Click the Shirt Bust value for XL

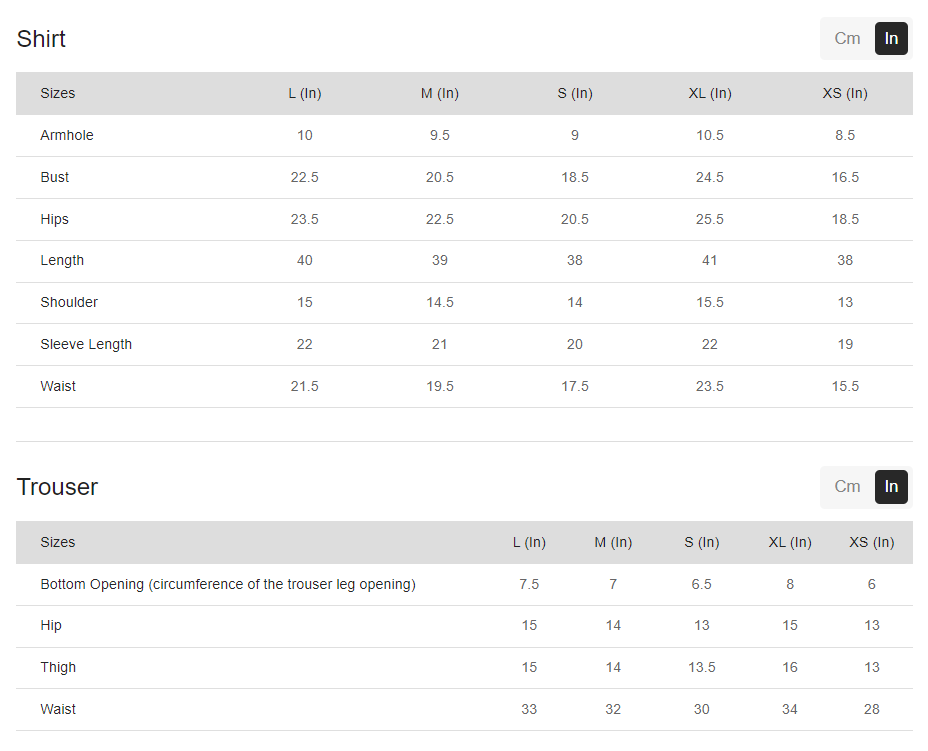[x=710, y=178]
